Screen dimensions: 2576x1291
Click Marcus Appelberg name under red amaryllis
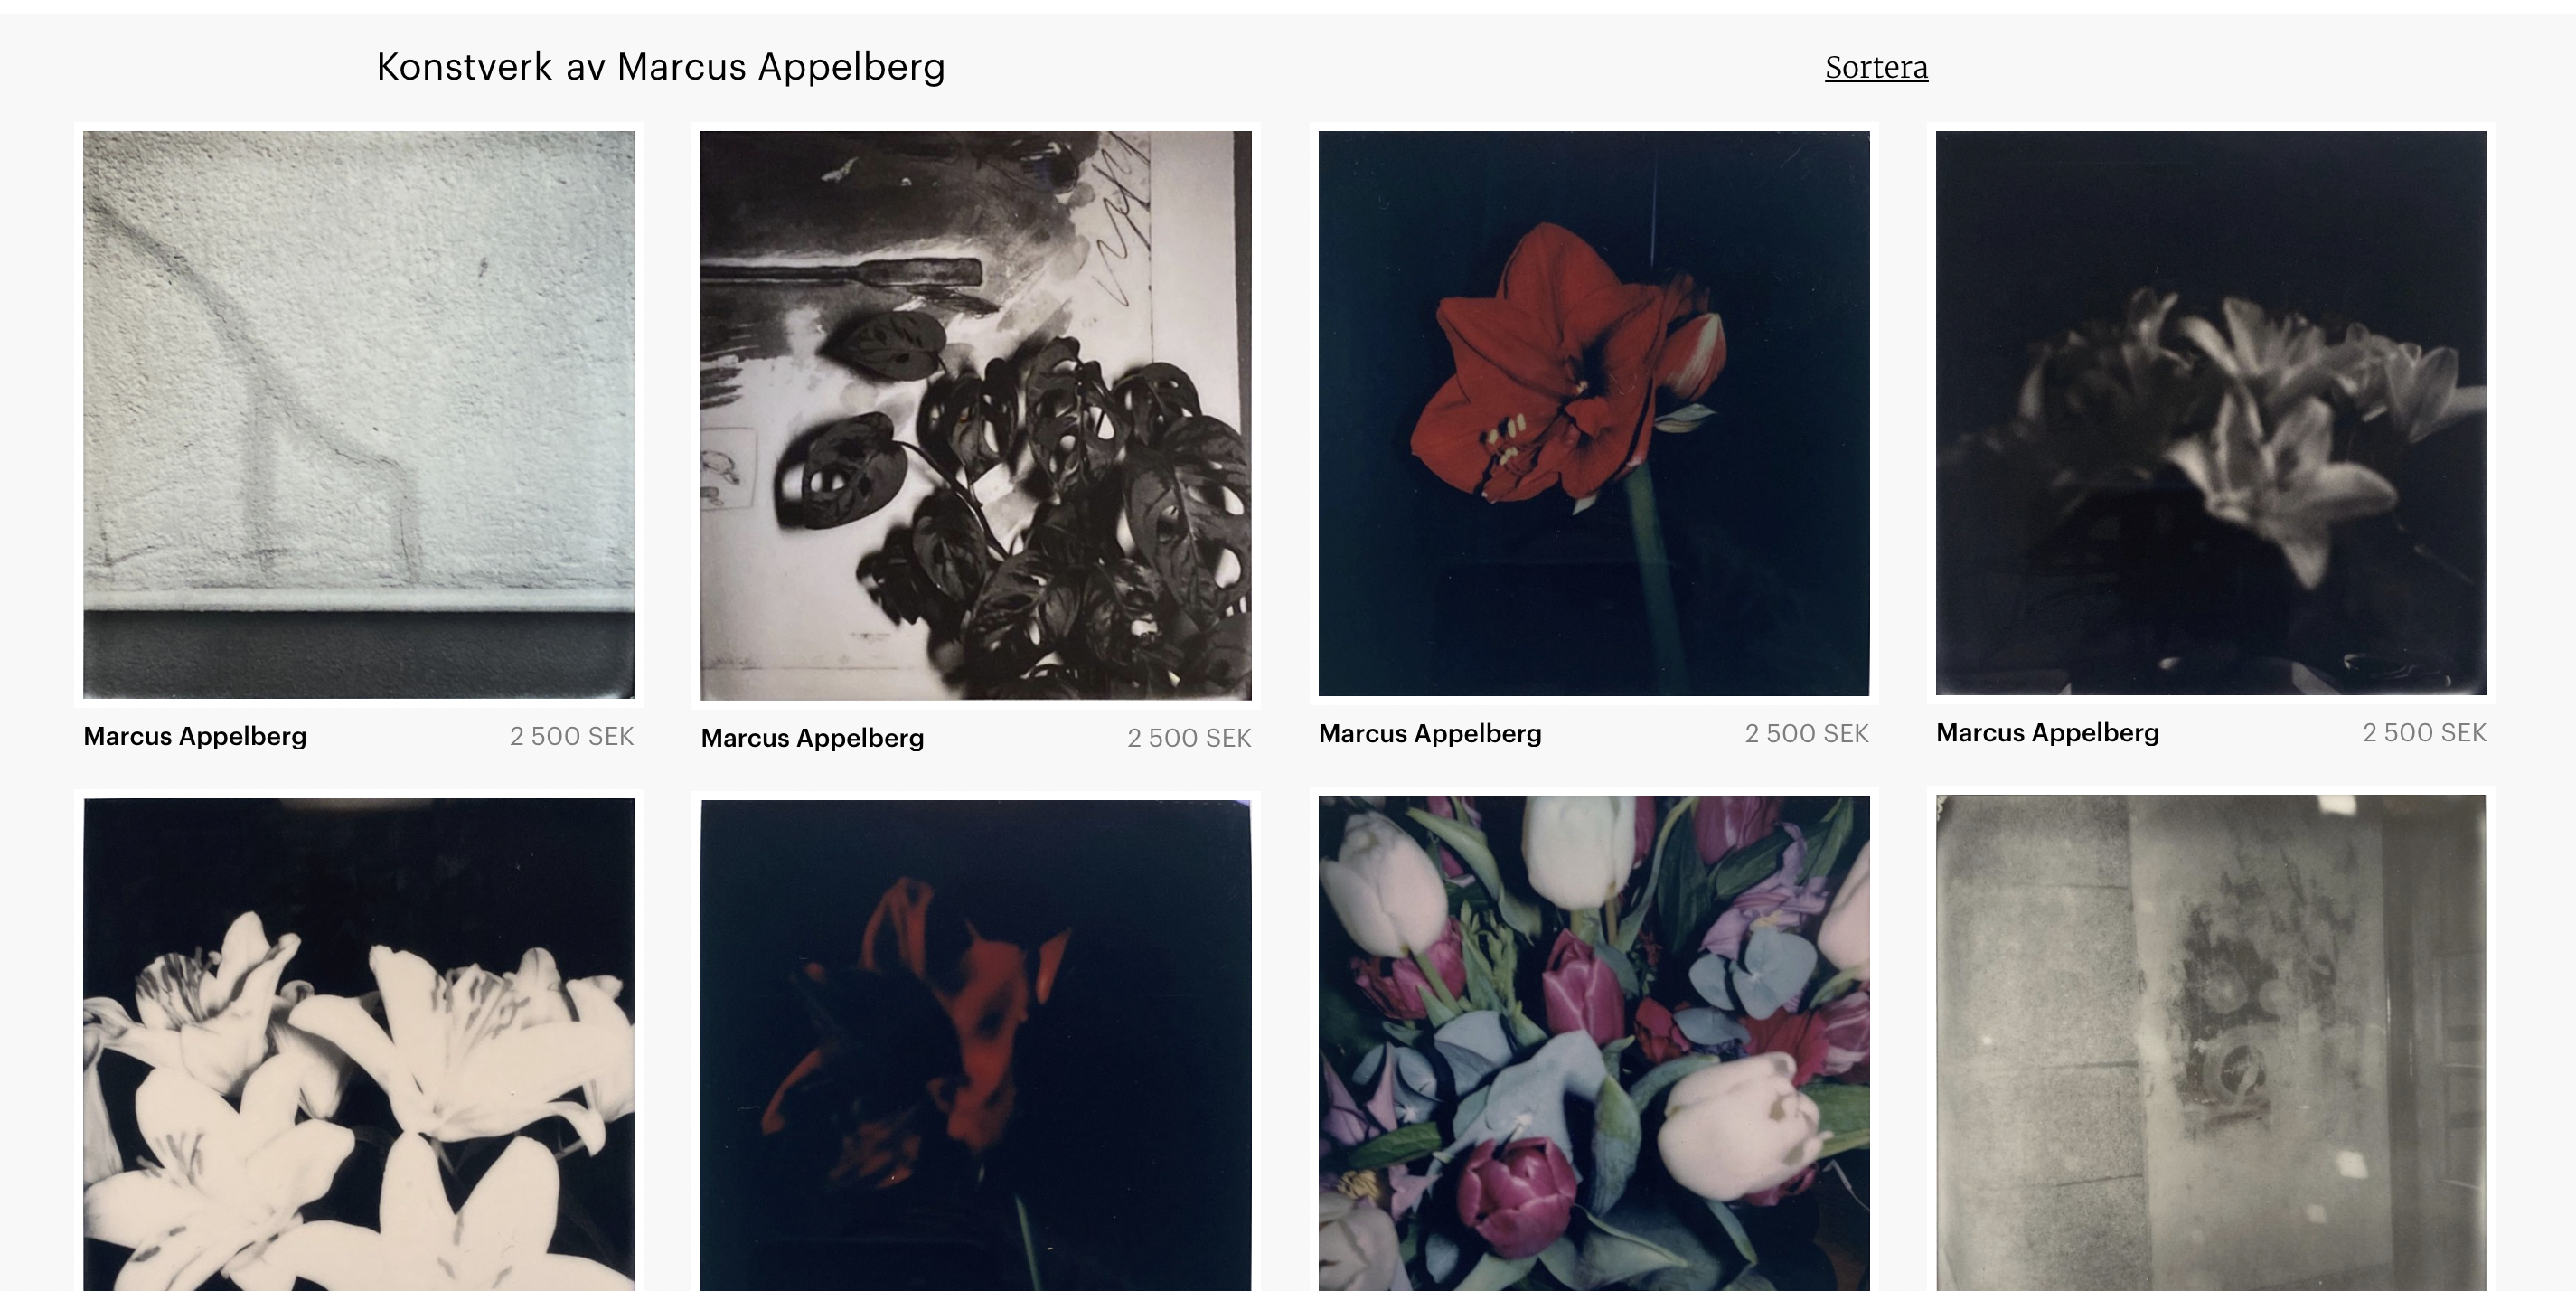(1430, 733)
